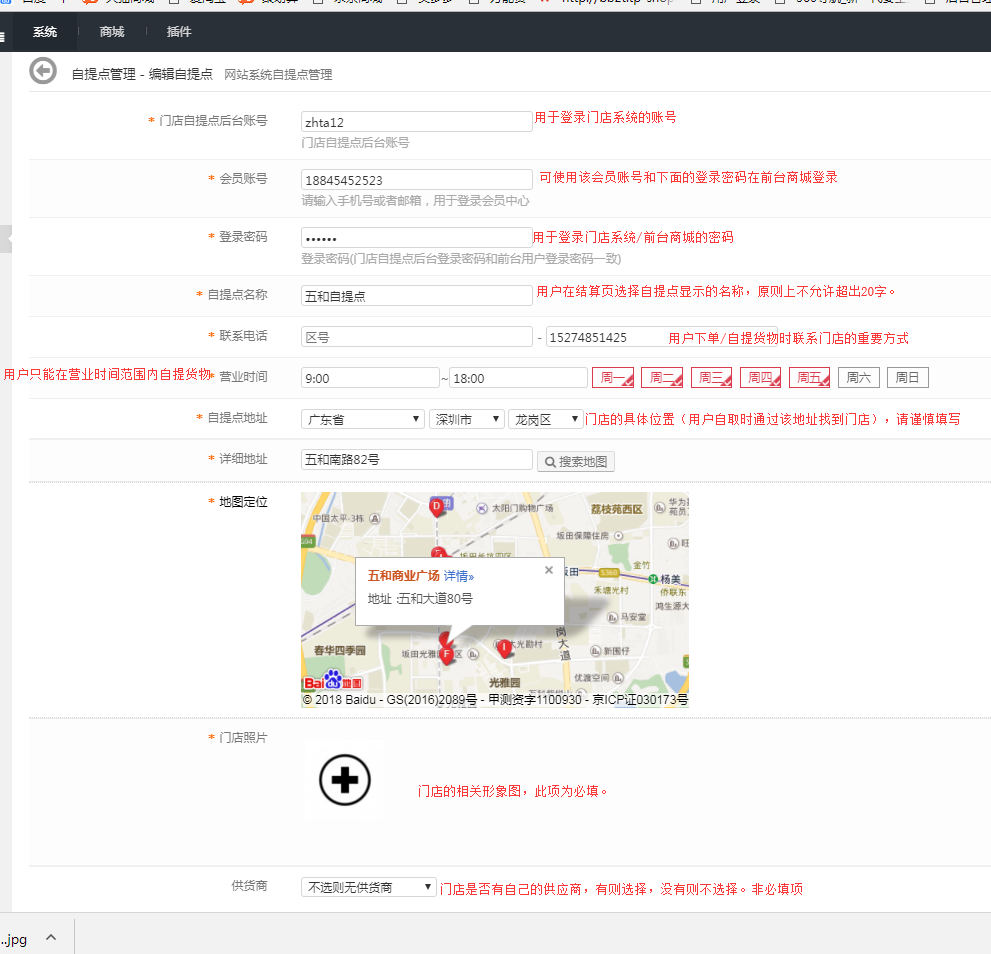Image resolution: width=991 pixels, height=954 pixels.
Task: Click the 自提点名称 input field
Action: pyautogui.click(x=416, y=296)
